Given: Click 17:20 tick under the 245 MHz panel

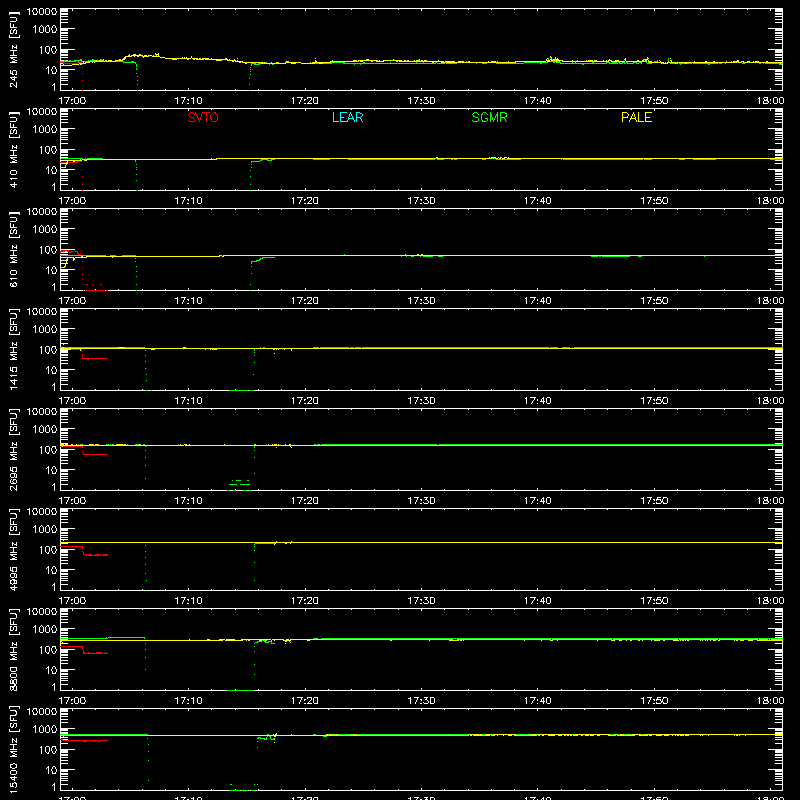Looking at the screenshot, I should (x=305, y=101).
